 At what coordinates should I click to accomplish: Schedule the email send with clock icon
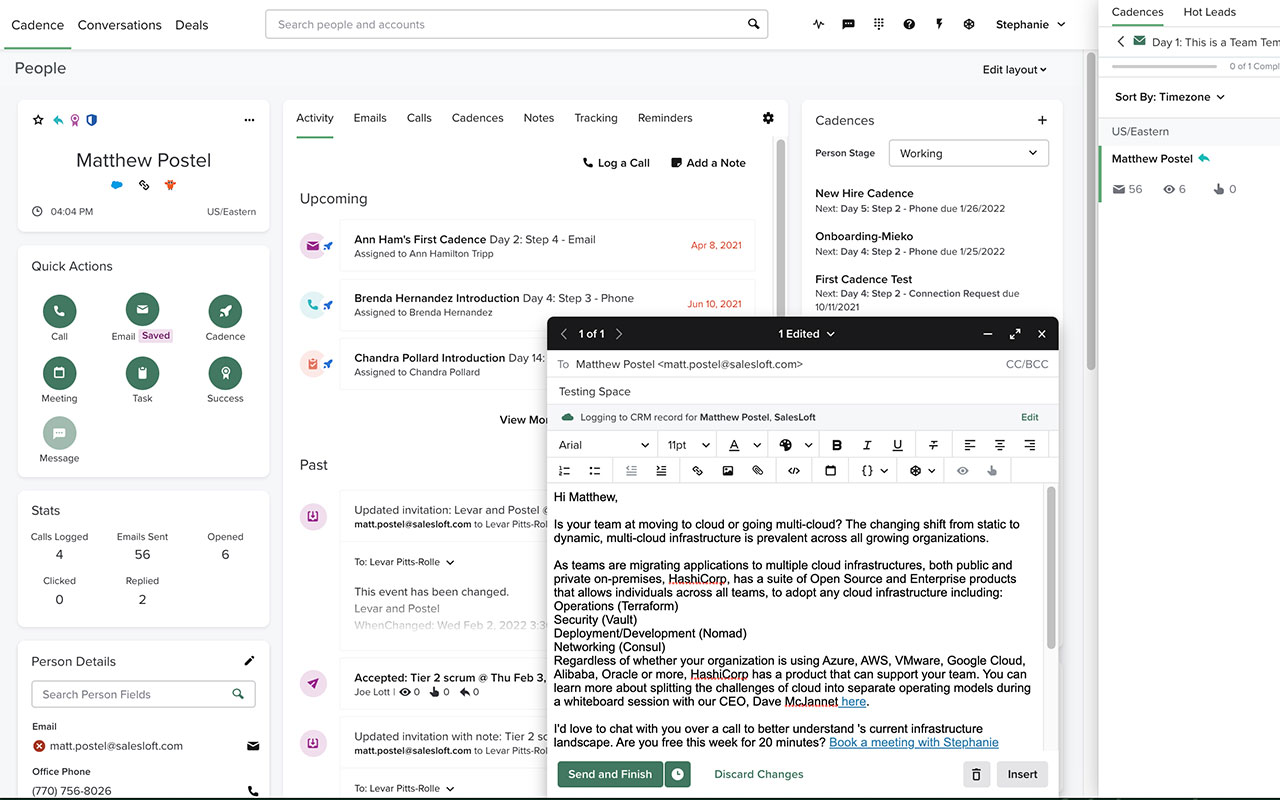click(x=678, y=774)
